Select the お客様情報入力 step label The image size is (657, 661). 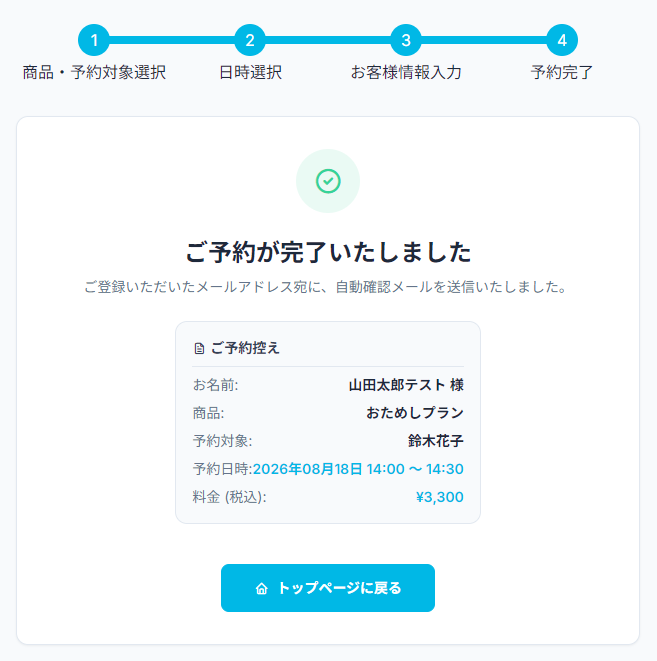406,73
